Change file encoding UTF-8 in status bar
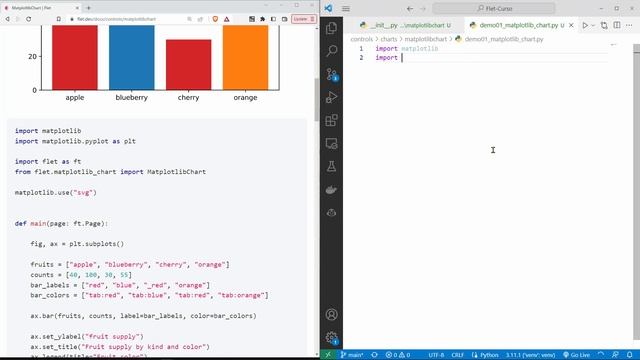This screenshot has width=640, height=360. (436, 355)
